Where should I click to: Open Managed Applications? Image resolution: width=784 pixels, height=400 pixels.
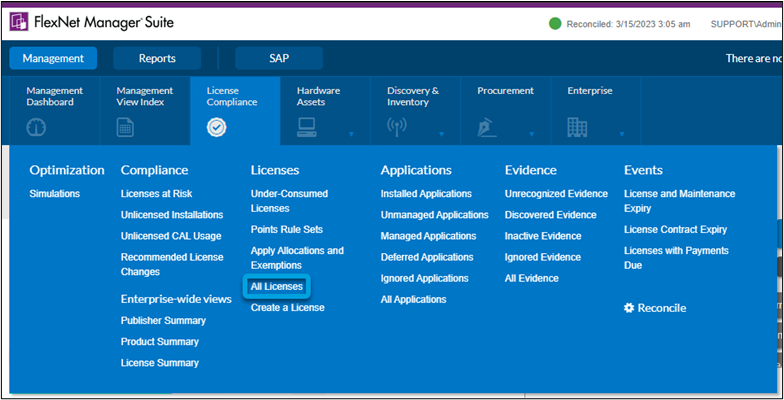428,236
